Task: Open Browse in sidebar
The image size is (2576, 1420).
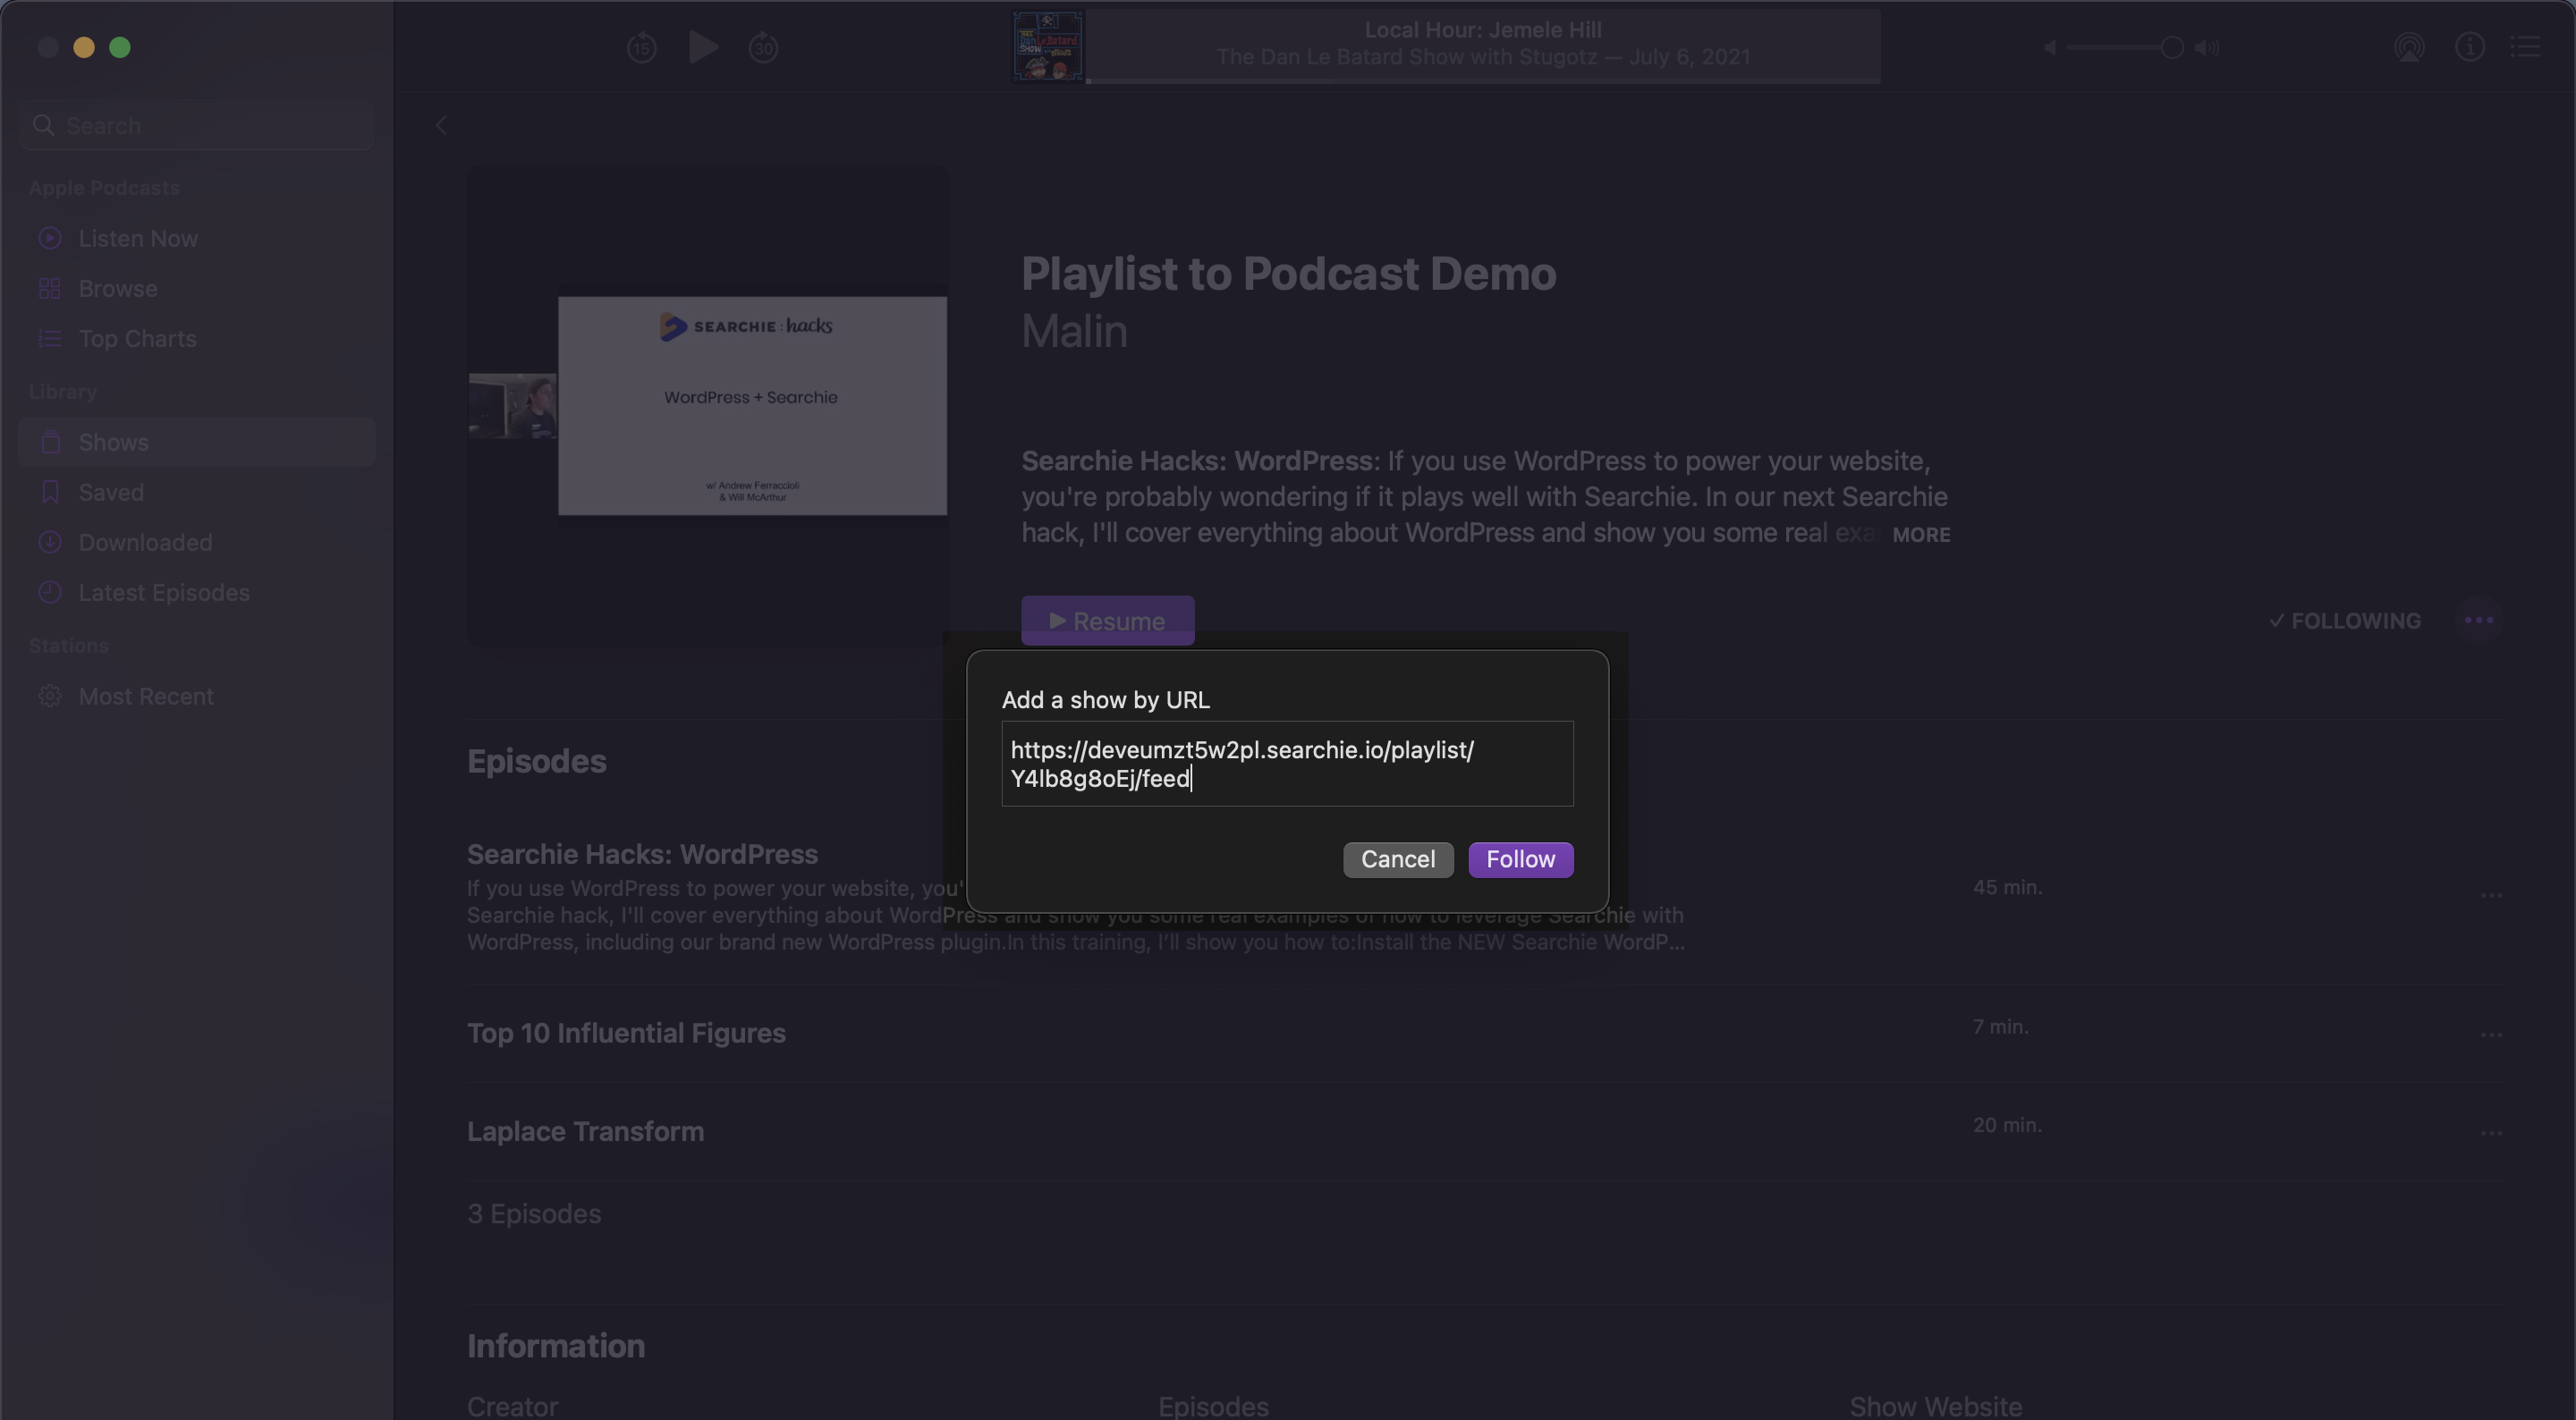Action: click(x=197, y=289)
